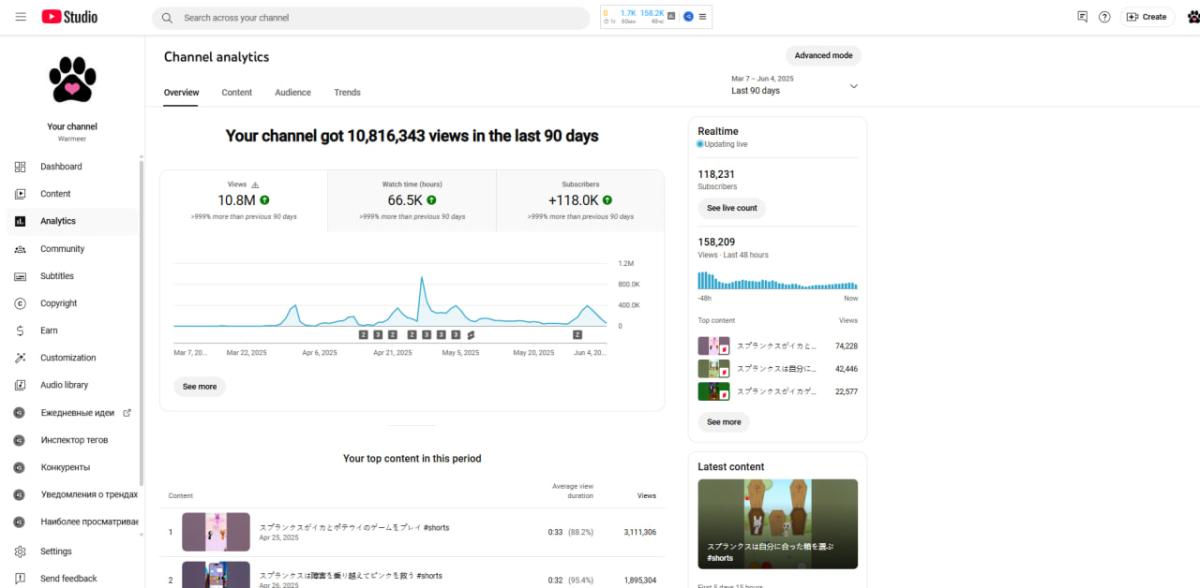This screenshot has height=588, width=1200.
Task: Open thumbnail of realtime video with 42,446 views
Action: click(x=713, y=369)
